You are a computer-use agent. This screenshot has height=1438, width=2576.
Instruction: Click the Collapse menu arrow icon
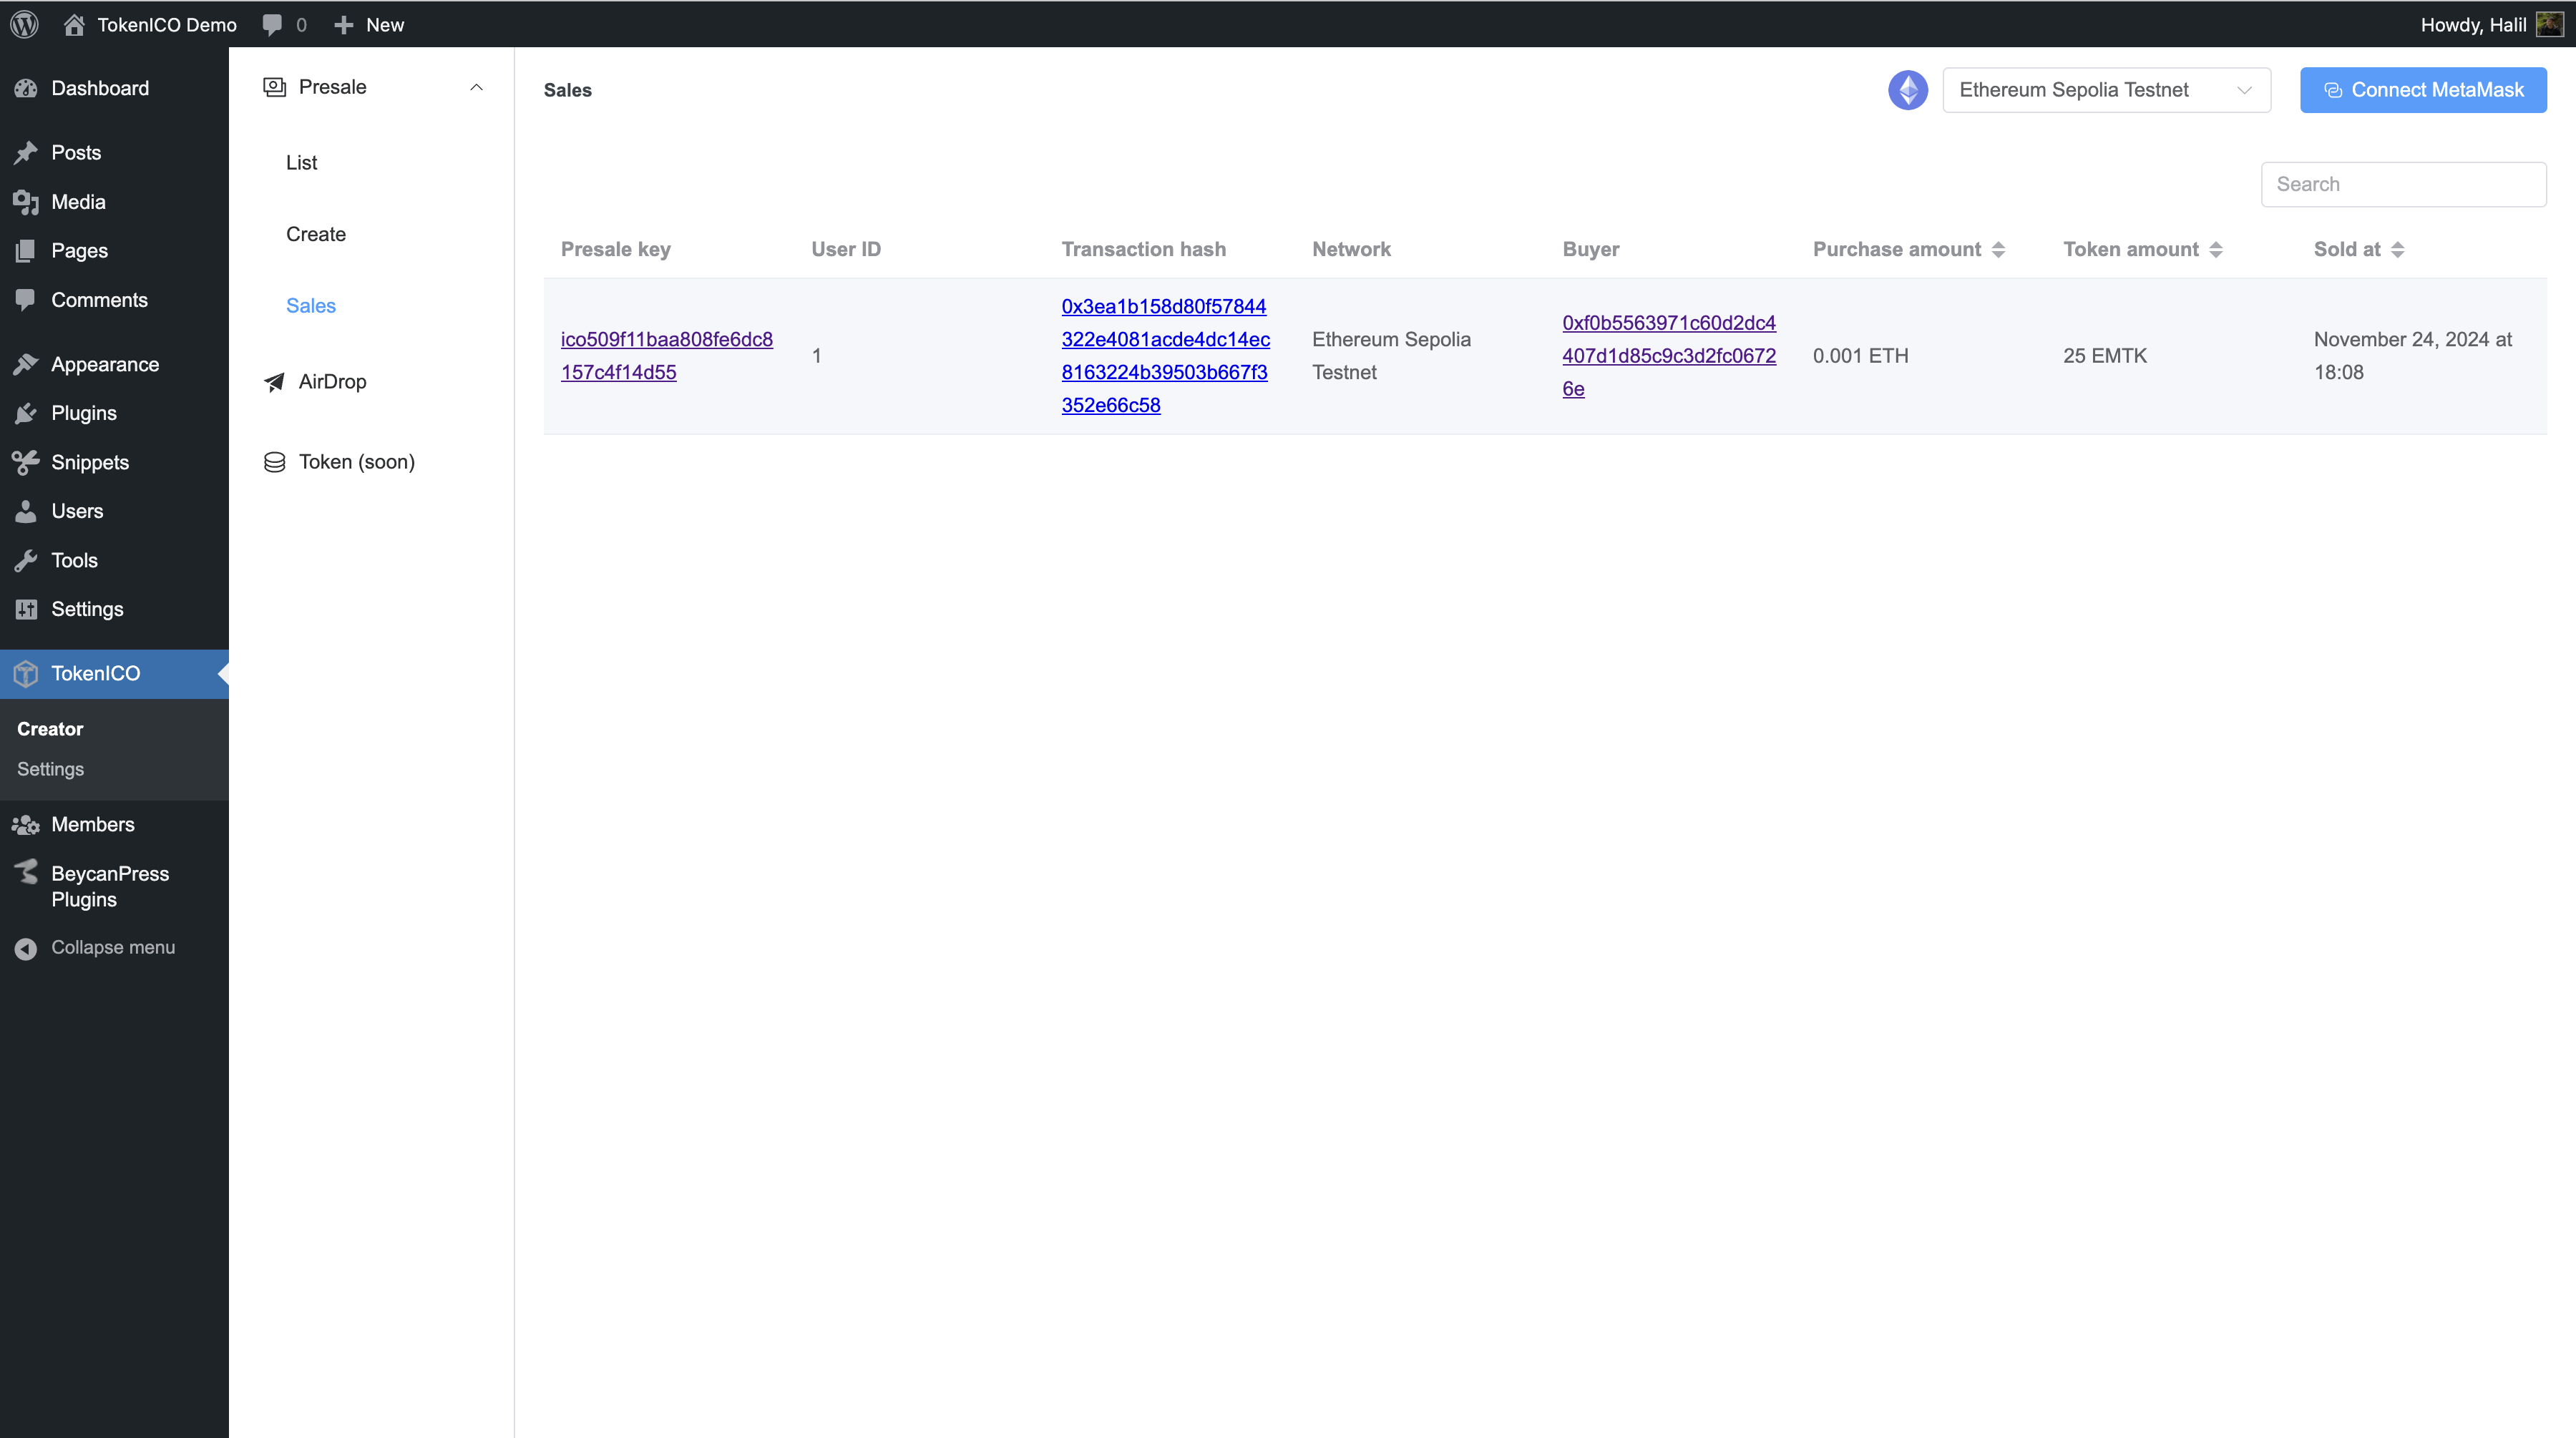26,948
